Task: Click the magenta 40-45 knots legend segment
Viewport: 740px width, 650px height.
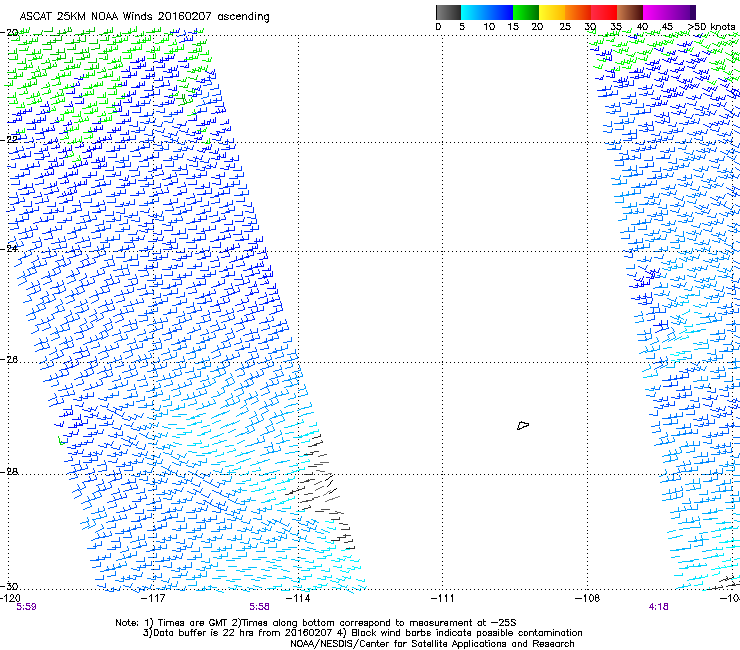Action: (656, 12)
